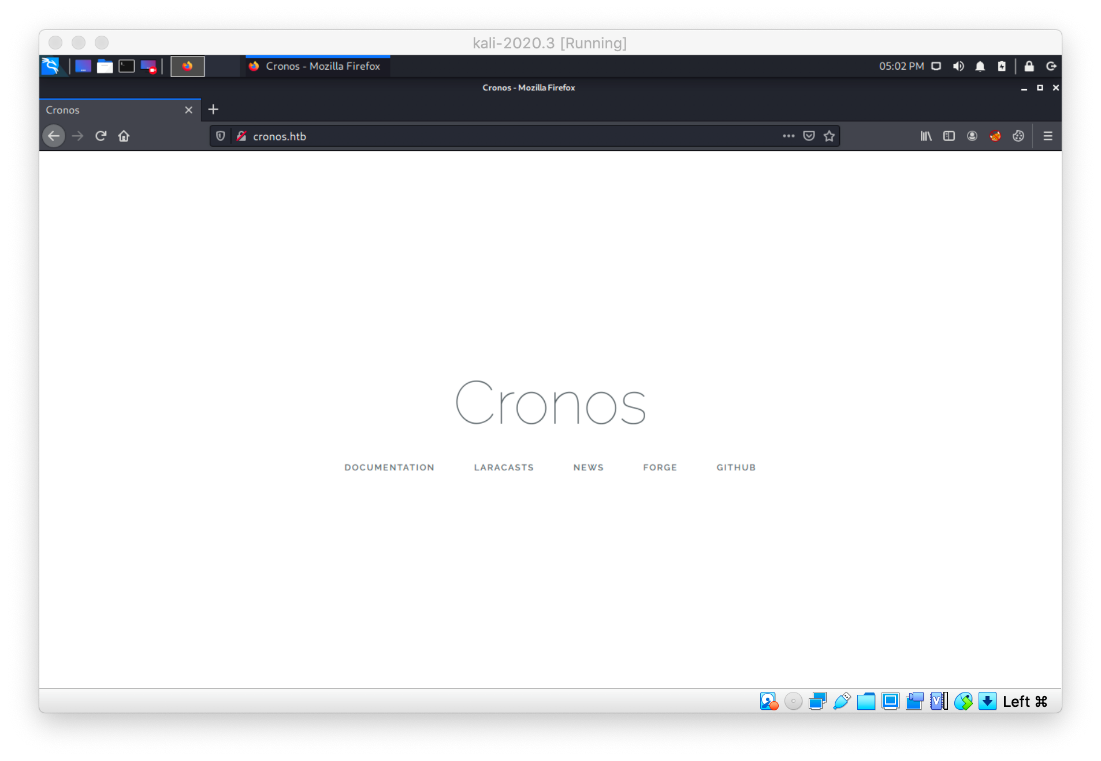Open the Firefox hamburger menu

[1047, 136]
